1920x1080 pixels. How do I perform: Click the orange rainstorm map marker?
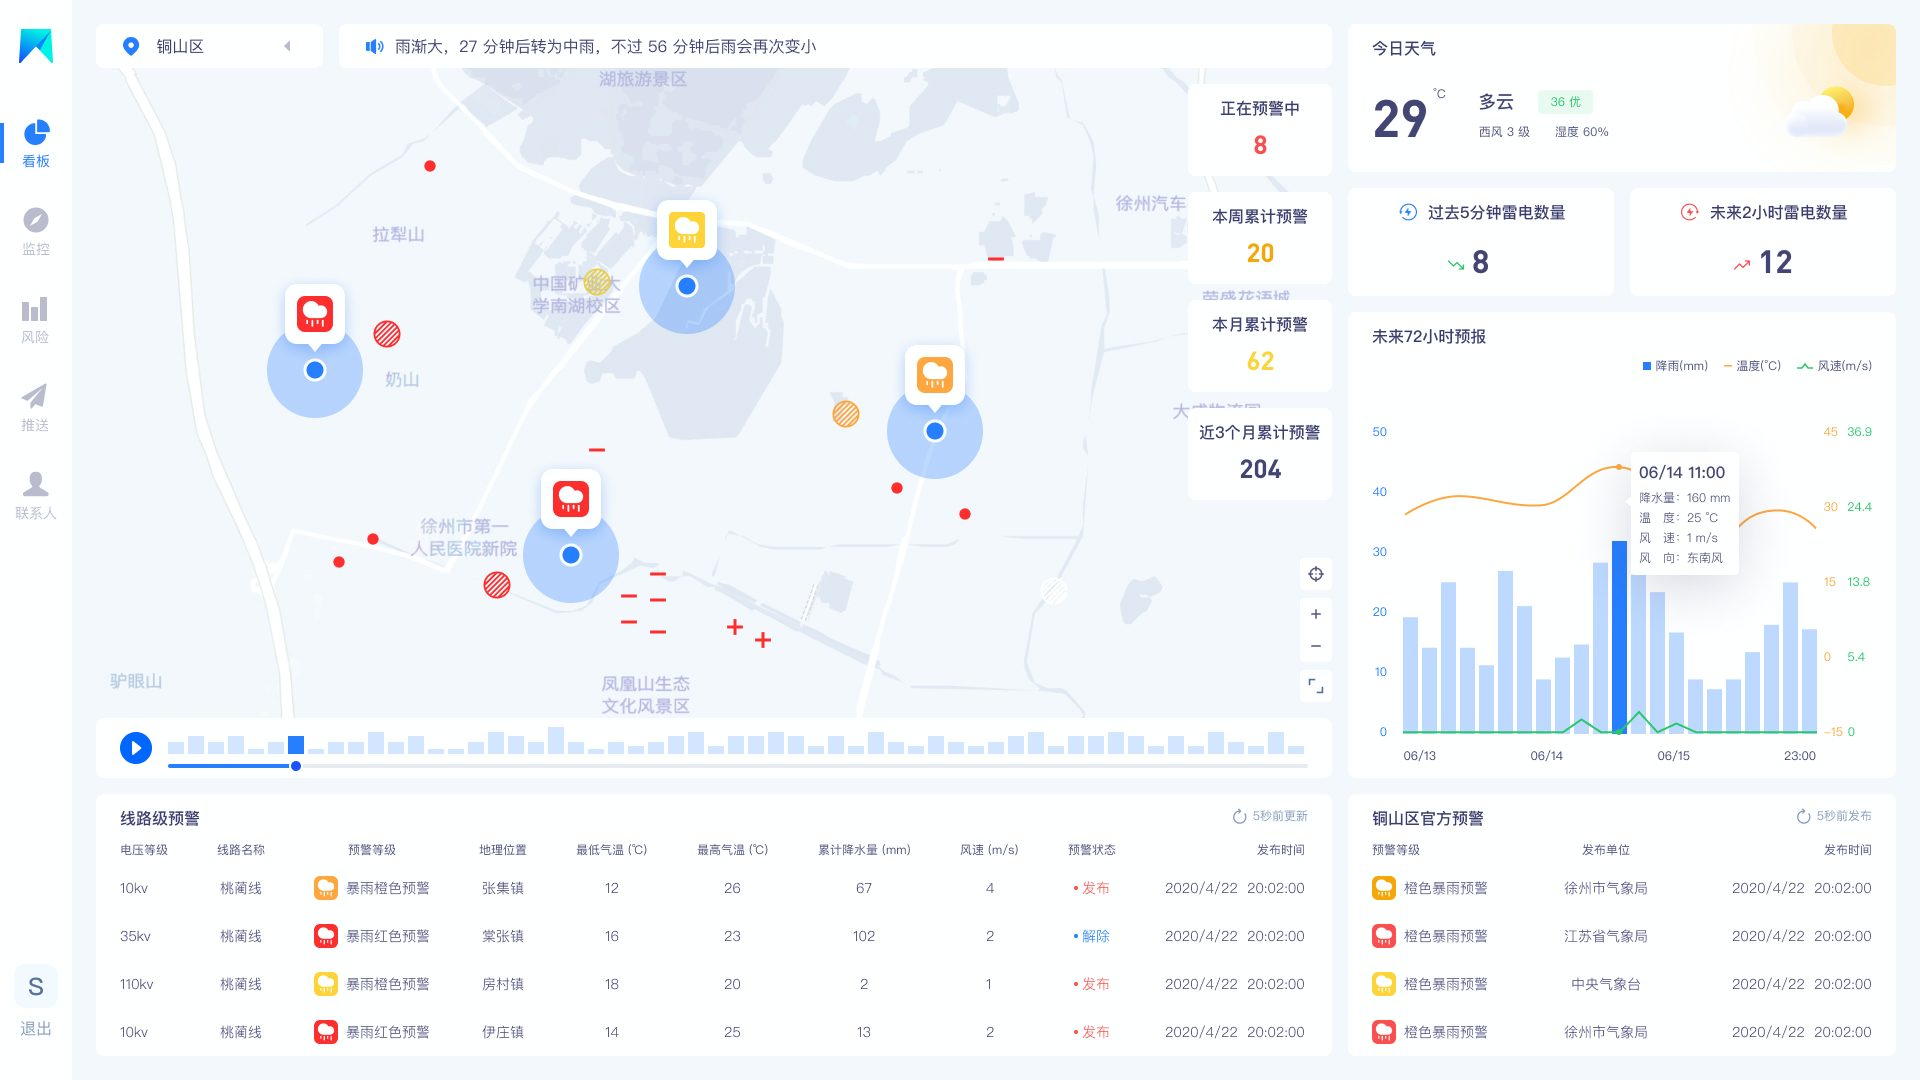(x=935, y=375)
